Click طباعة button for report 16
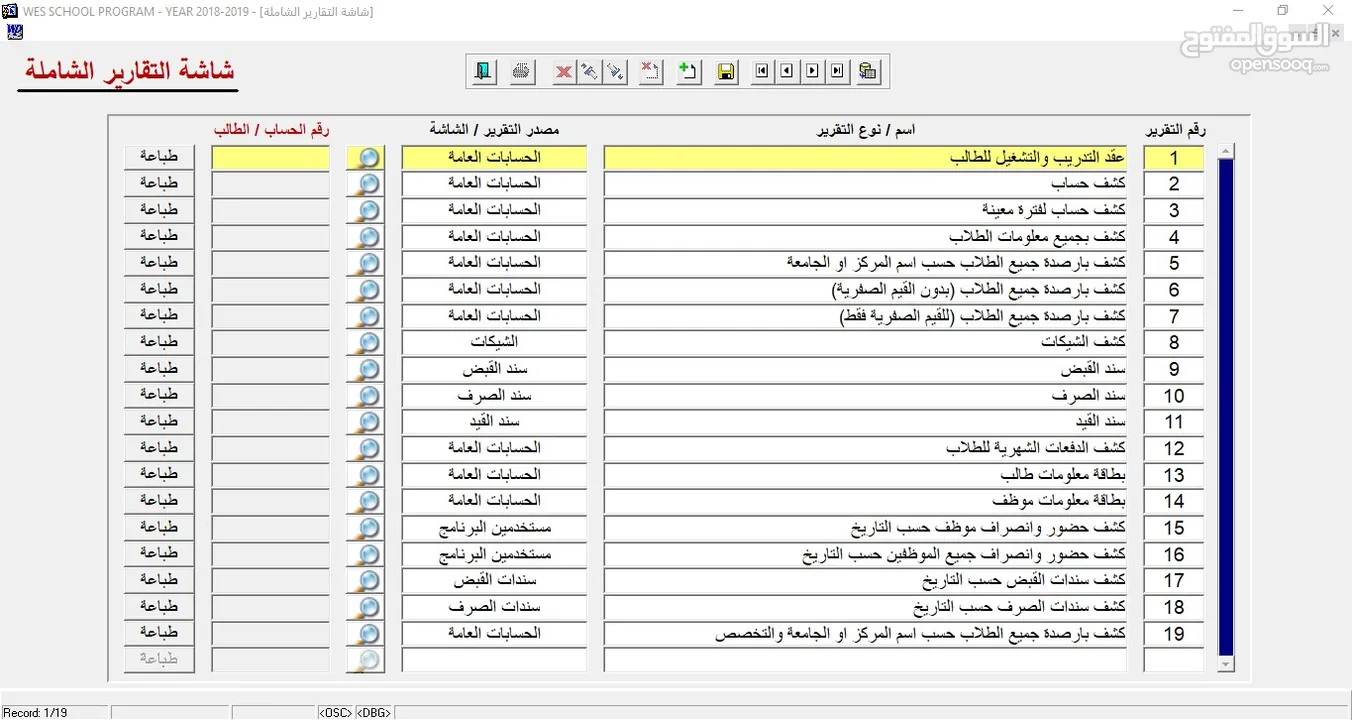Screen dimensions: 1352x720 tap(159, 553)
